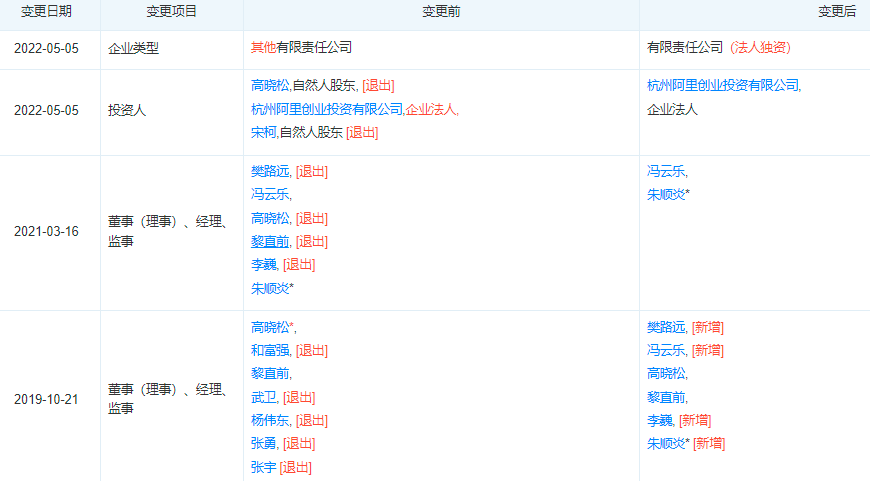The image size is (870, 481).
Task: Click the 变更项目 column header
Action: tap(171, 12)
